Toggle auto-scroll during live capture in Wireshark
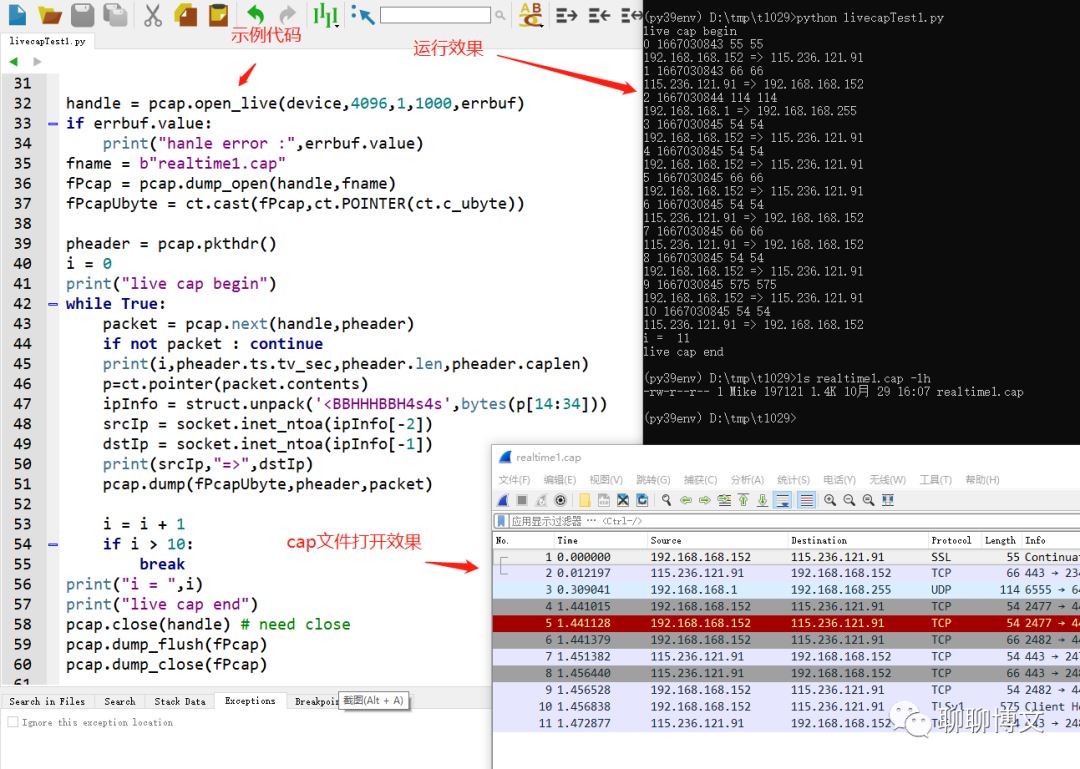 click(x=783, y=500)
